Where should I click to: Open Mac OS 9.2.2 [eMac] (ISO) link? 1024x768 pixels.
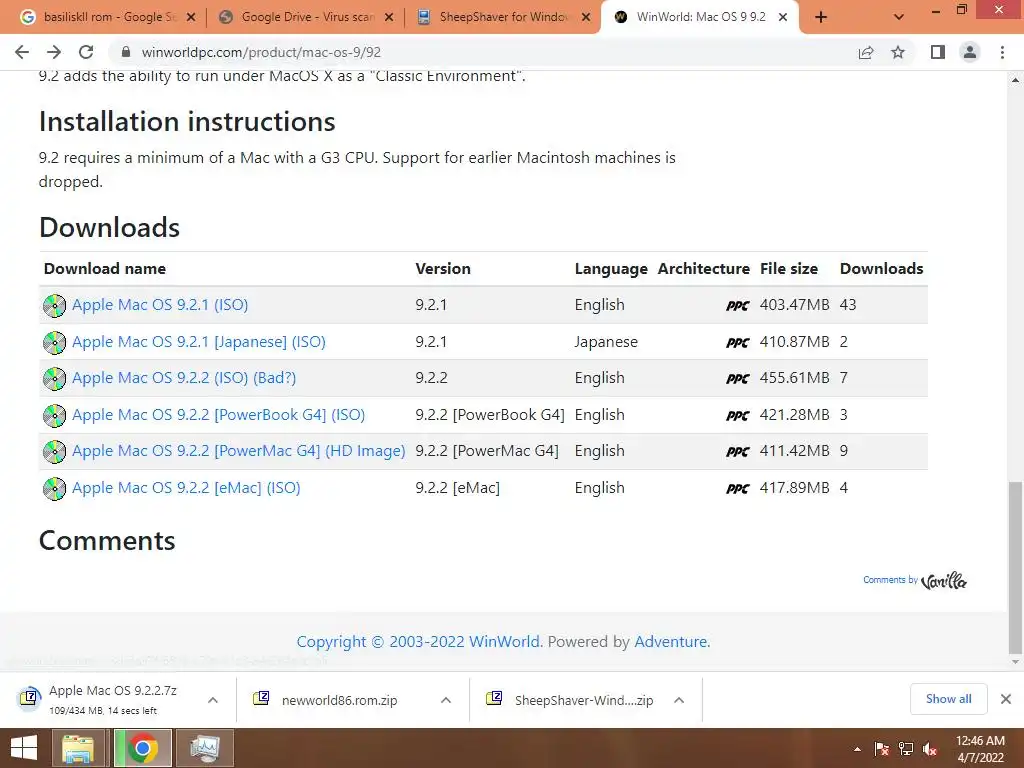point(186,488)
